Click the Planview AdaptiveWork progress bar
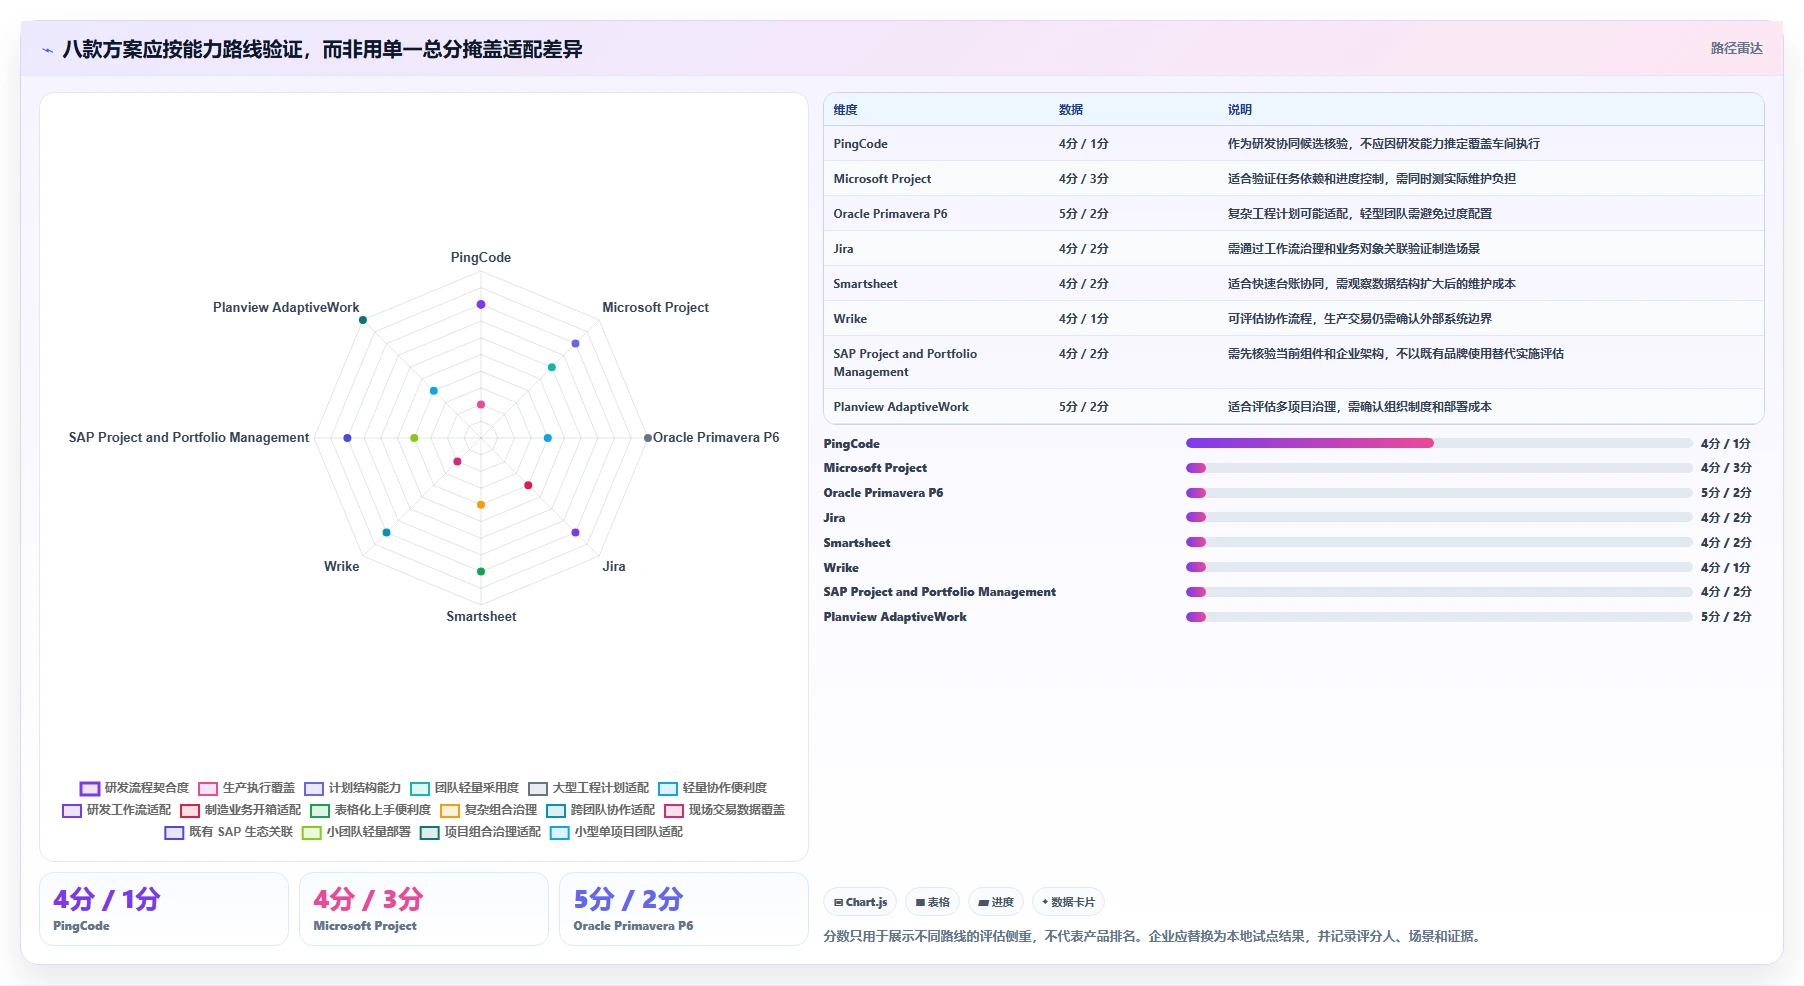The image size is (1804, 986). click(x=1439, y=617)
